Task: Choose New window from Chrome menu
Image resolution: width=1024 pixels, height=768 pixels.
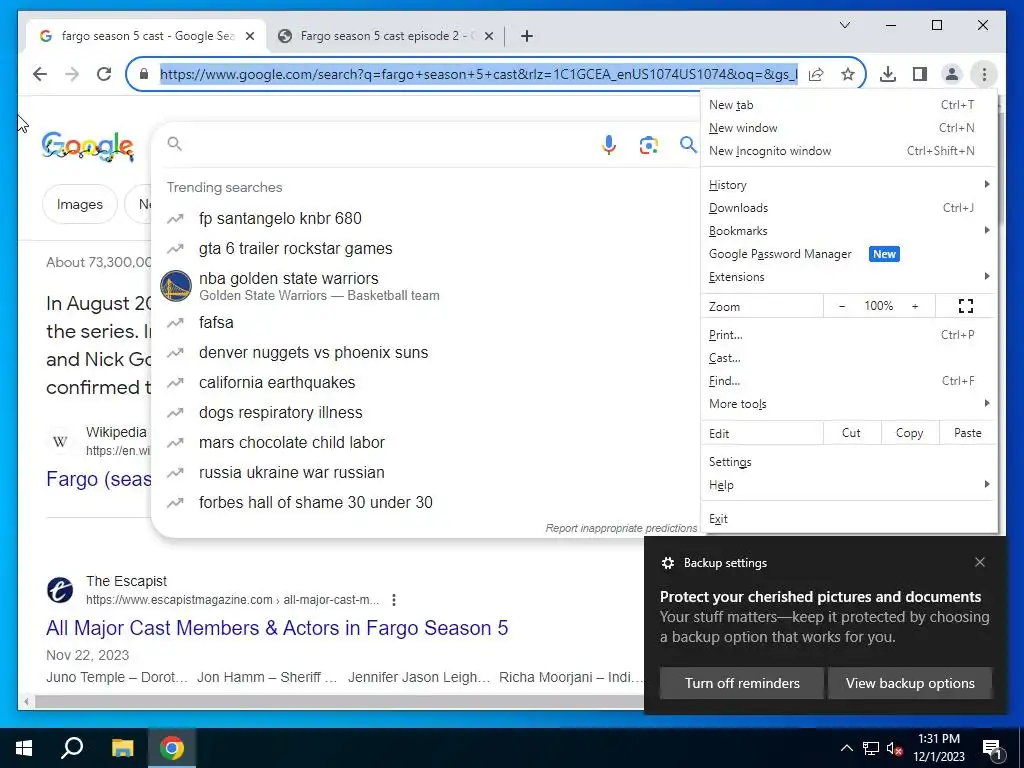Action: 849,127
